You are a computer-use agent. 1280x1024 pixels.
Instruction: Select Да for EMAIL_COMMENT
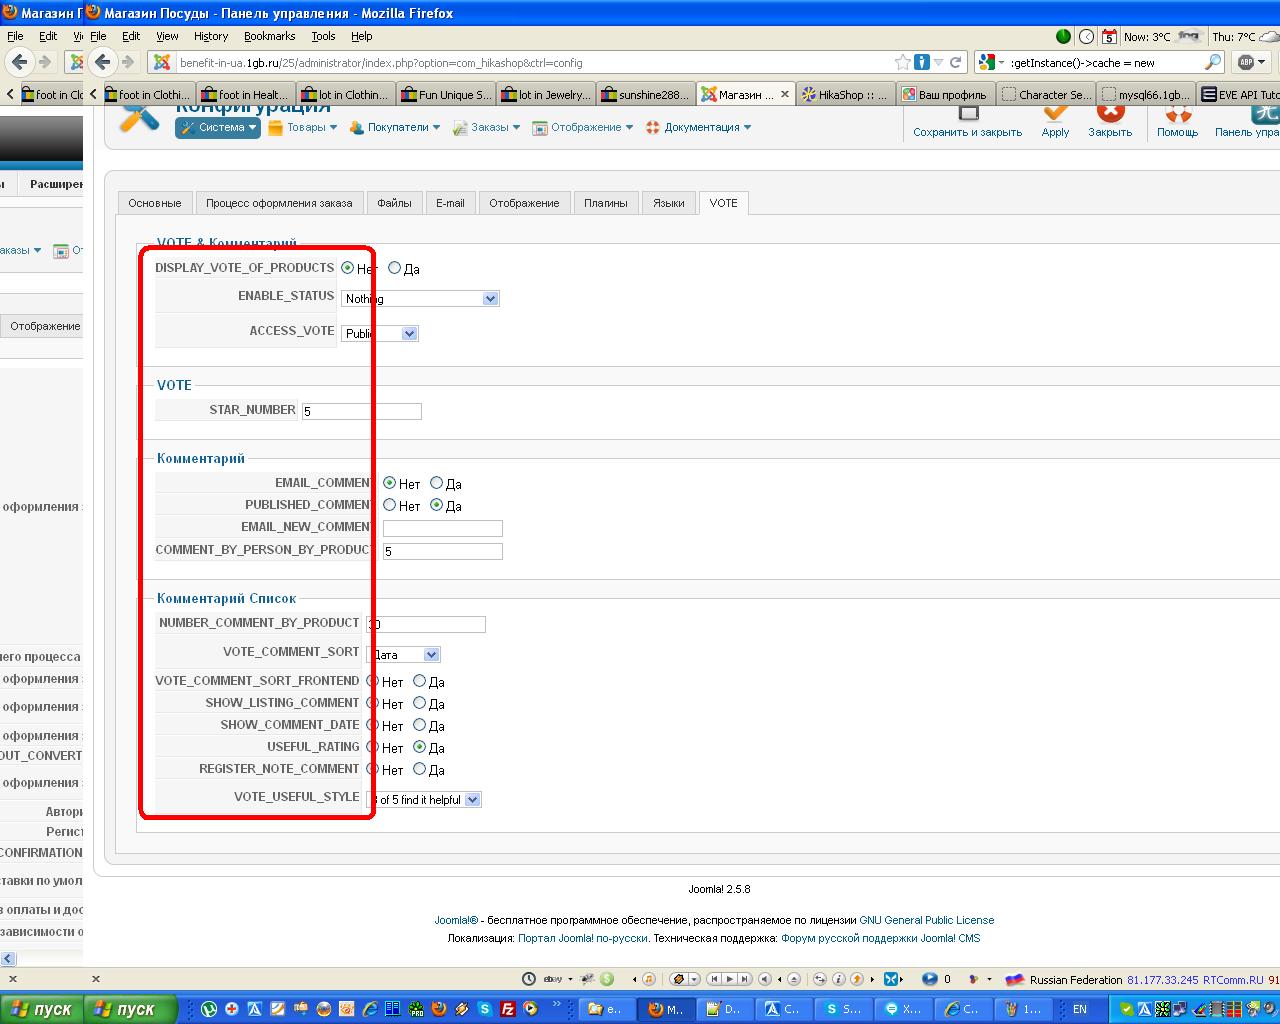pos(436,483)
